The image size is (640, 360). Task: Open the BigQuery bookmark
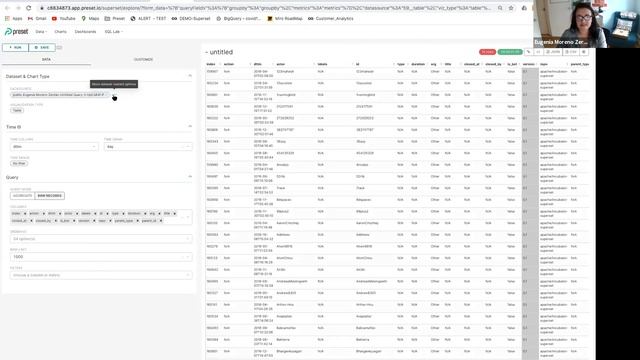click(238, 18)
